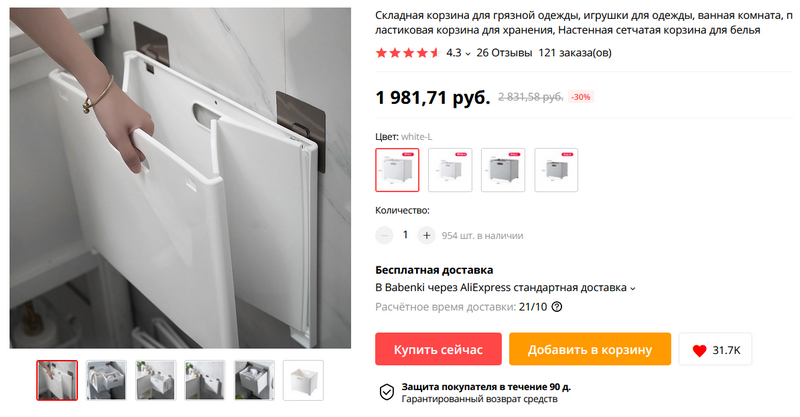The image size is (800, 417).
Task: Select the second product thumbnail
Action: pyautogui.click(x=106, y=380)
